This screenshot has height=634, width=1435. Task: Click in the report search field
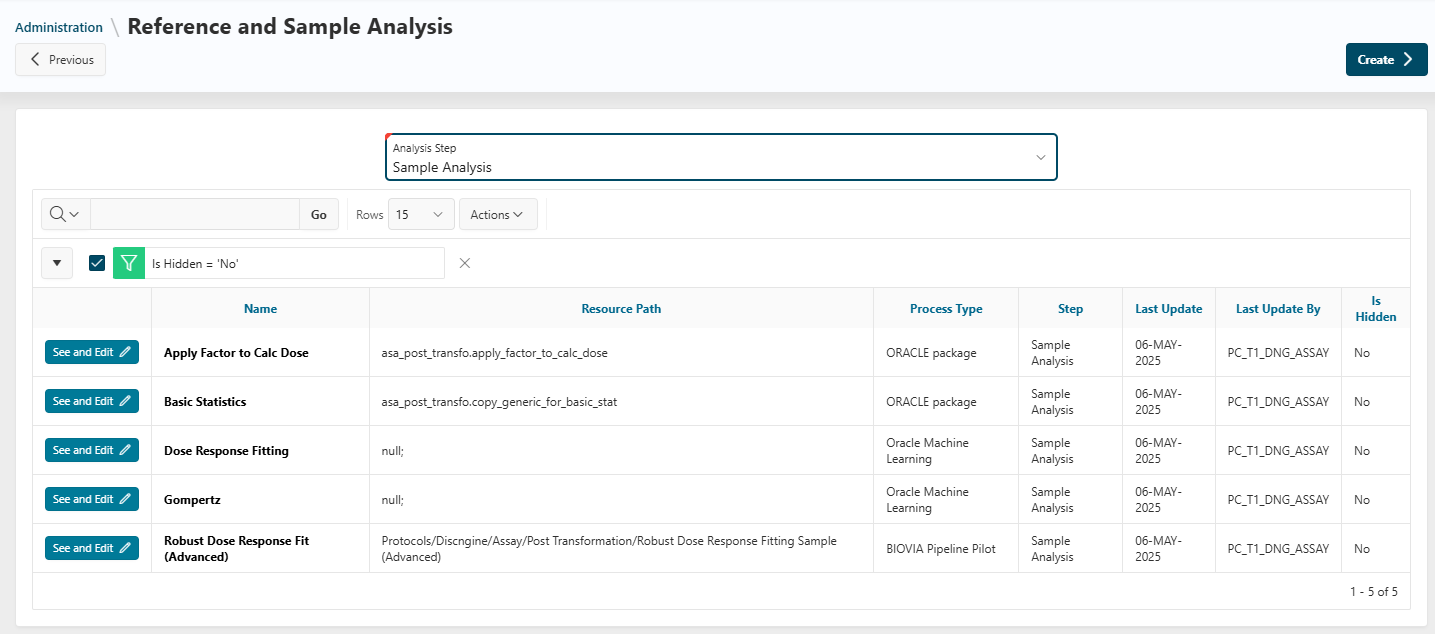[195, 214]
